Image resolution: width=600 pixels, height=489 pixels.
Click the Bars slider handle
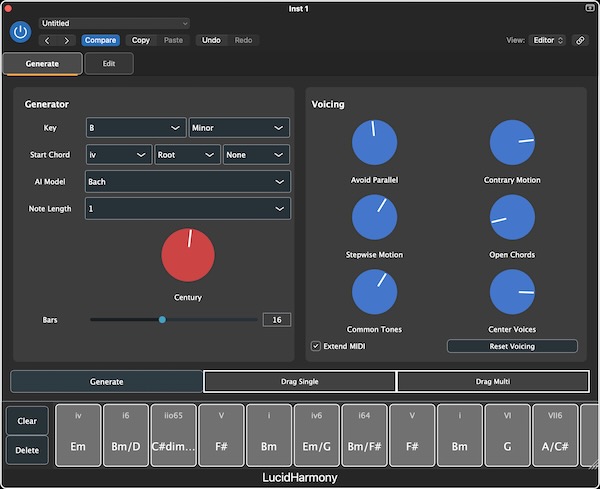point(162,319)
